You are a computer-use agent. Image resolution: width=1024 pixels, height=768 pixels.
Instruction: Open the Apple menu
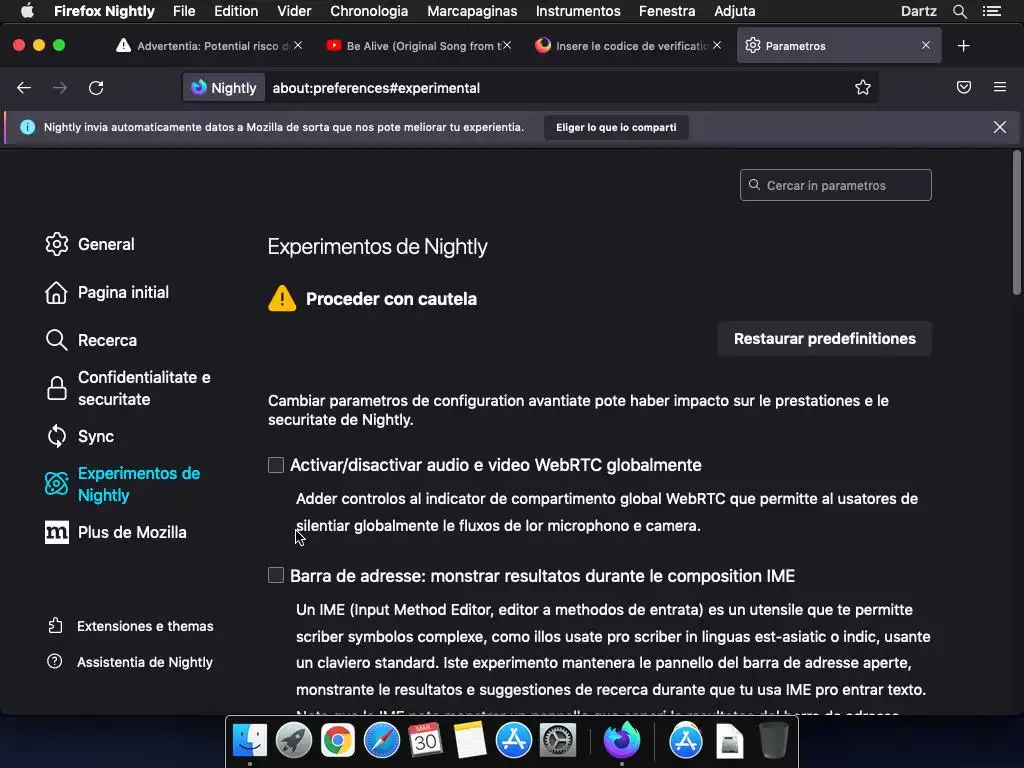pos(27,10)
